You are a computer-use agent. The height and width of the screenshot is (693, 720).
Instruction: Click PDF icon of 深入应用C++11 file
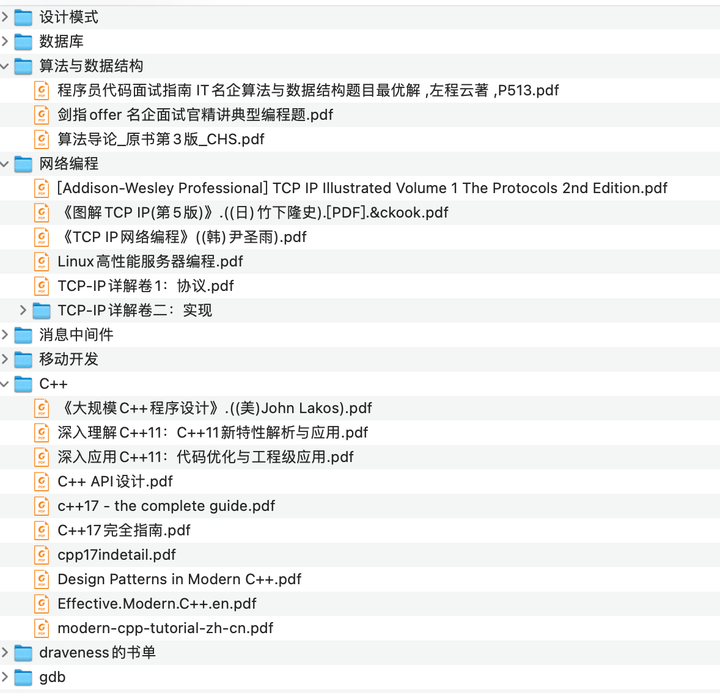(41, 457)
